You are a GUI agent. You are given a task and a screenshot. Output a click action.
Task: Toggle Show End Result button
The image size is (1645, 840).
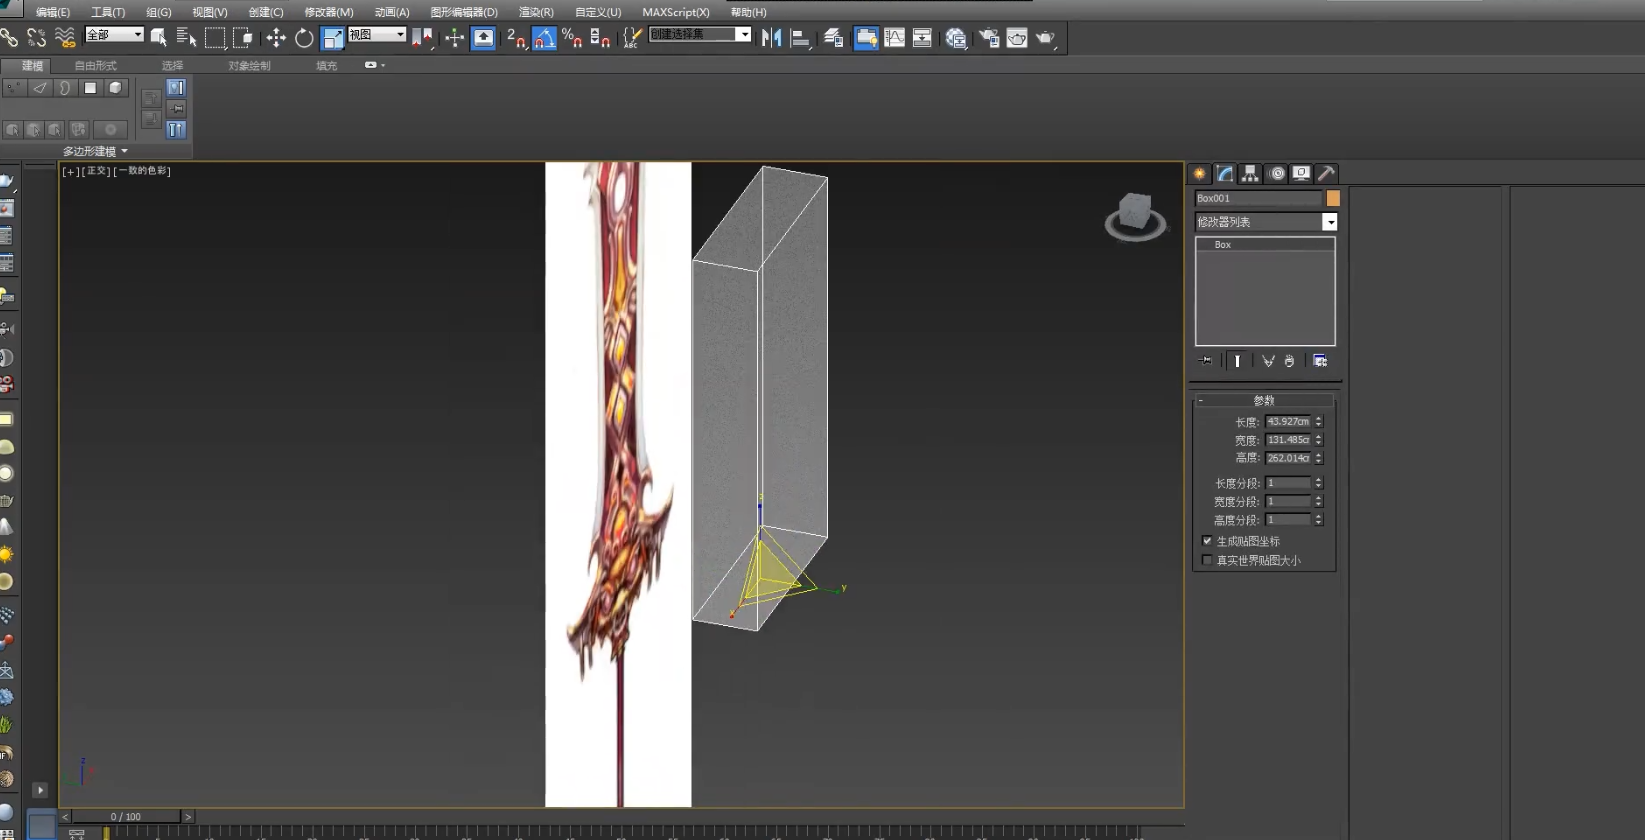point(1237,361)
